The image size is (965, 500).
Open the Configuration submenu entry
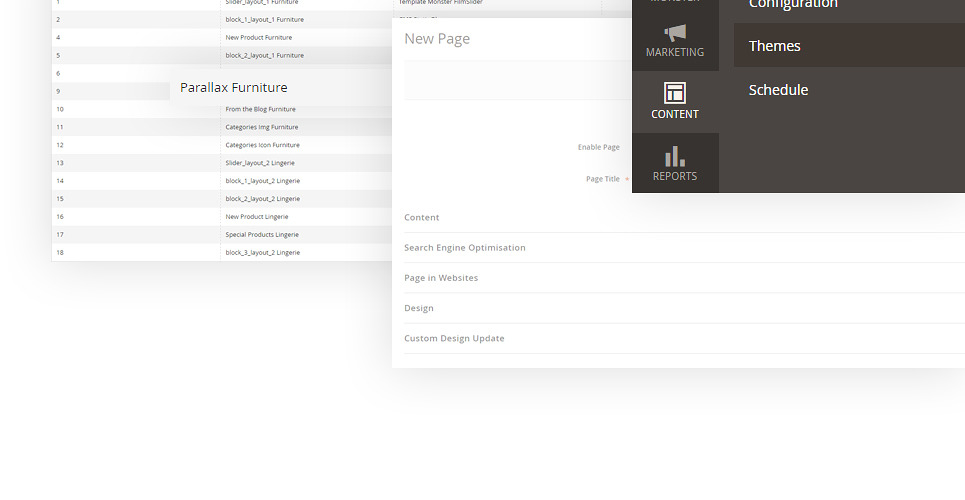pos(793,5)
